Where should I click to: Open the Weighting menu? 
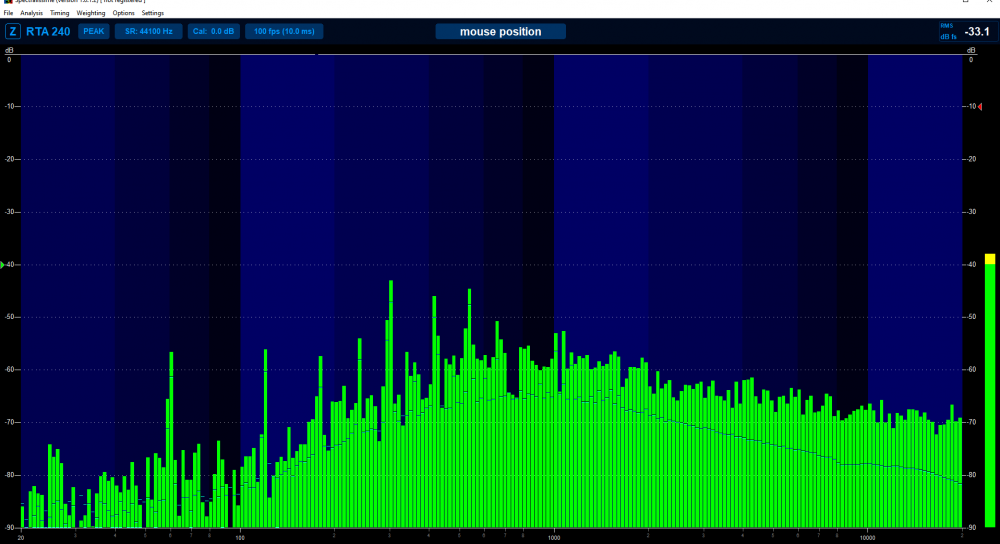tap(91, 13)
